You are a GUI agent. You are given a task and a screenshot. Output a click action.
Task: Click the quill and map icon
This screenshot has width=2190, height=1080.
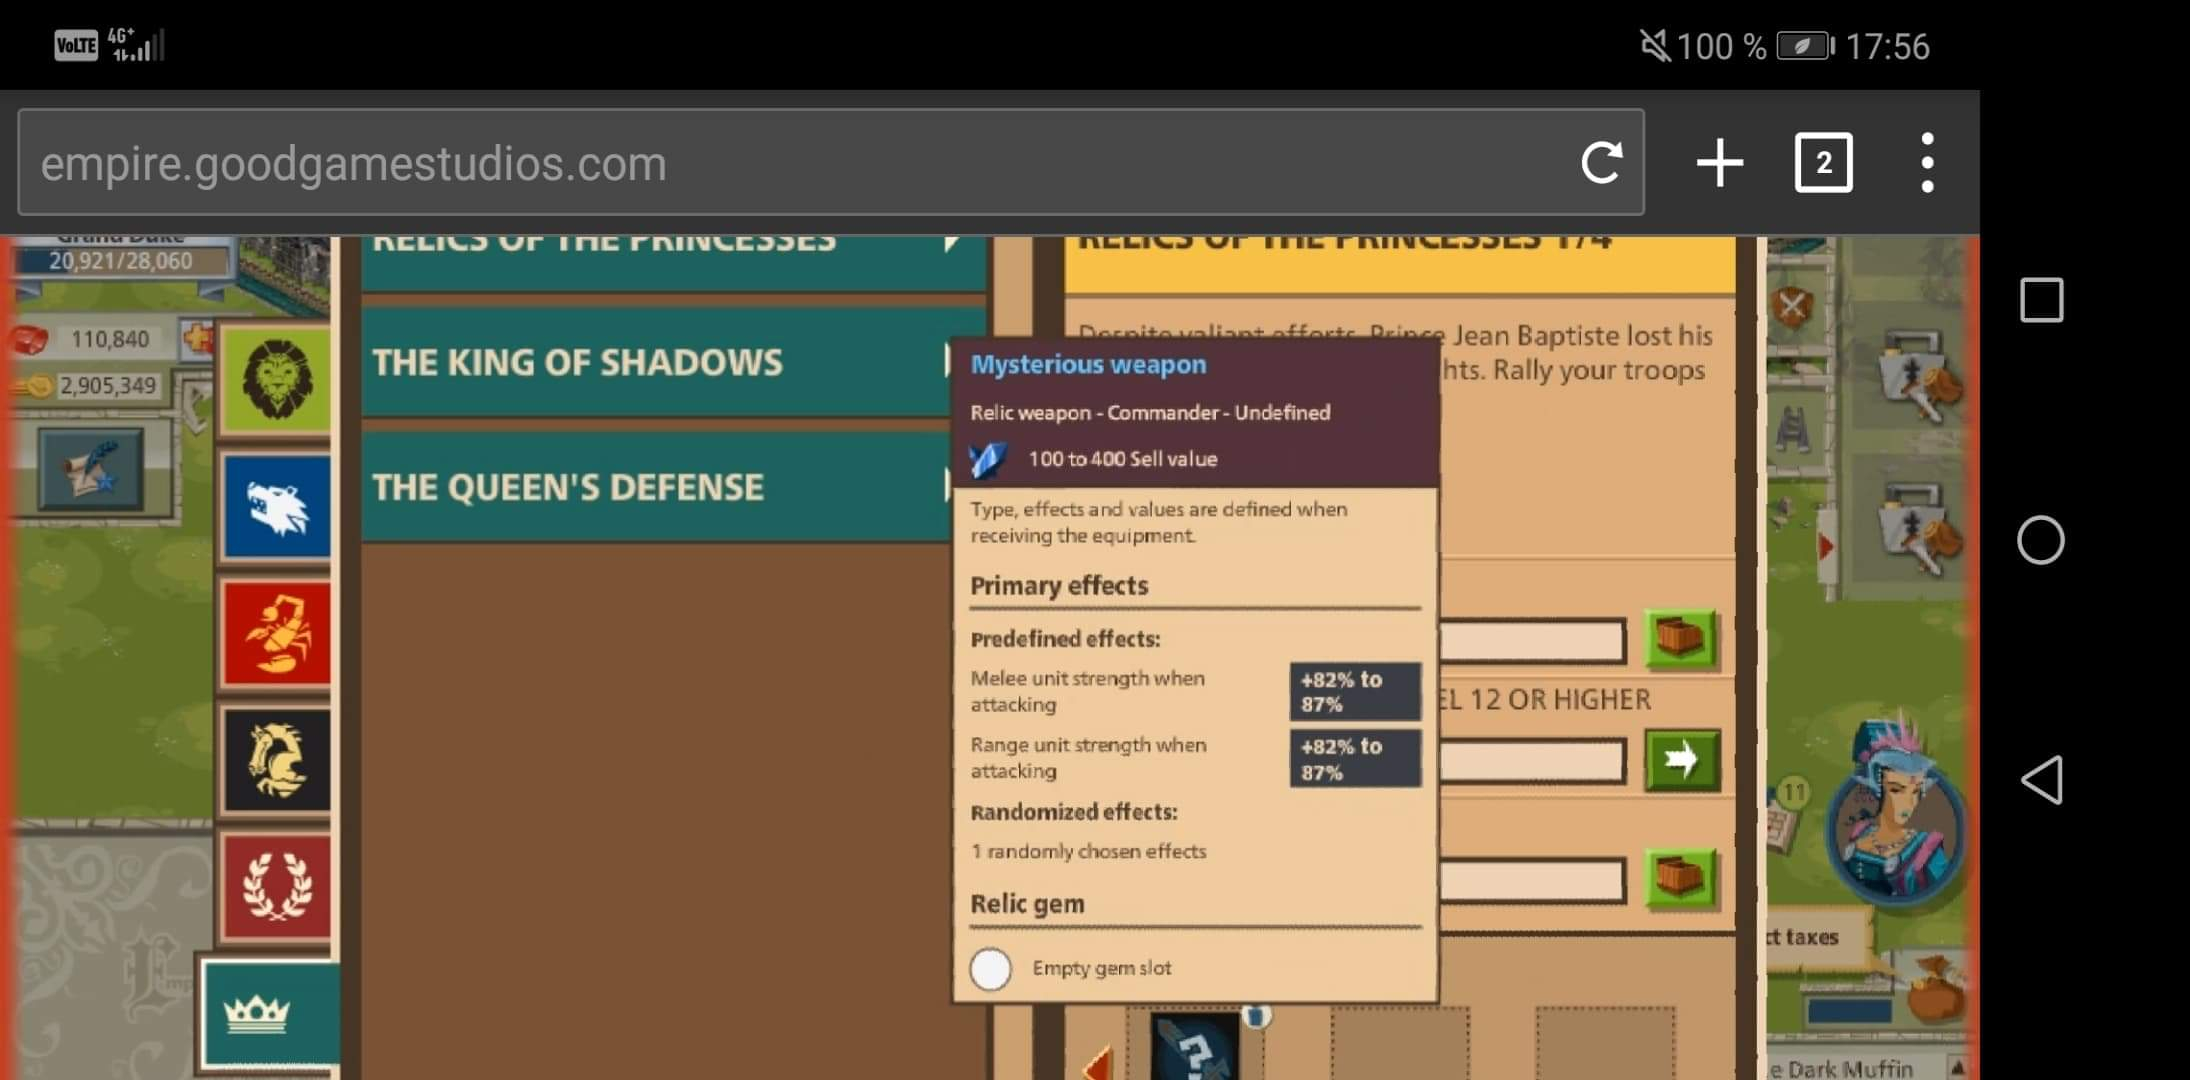tap(91, 469)
